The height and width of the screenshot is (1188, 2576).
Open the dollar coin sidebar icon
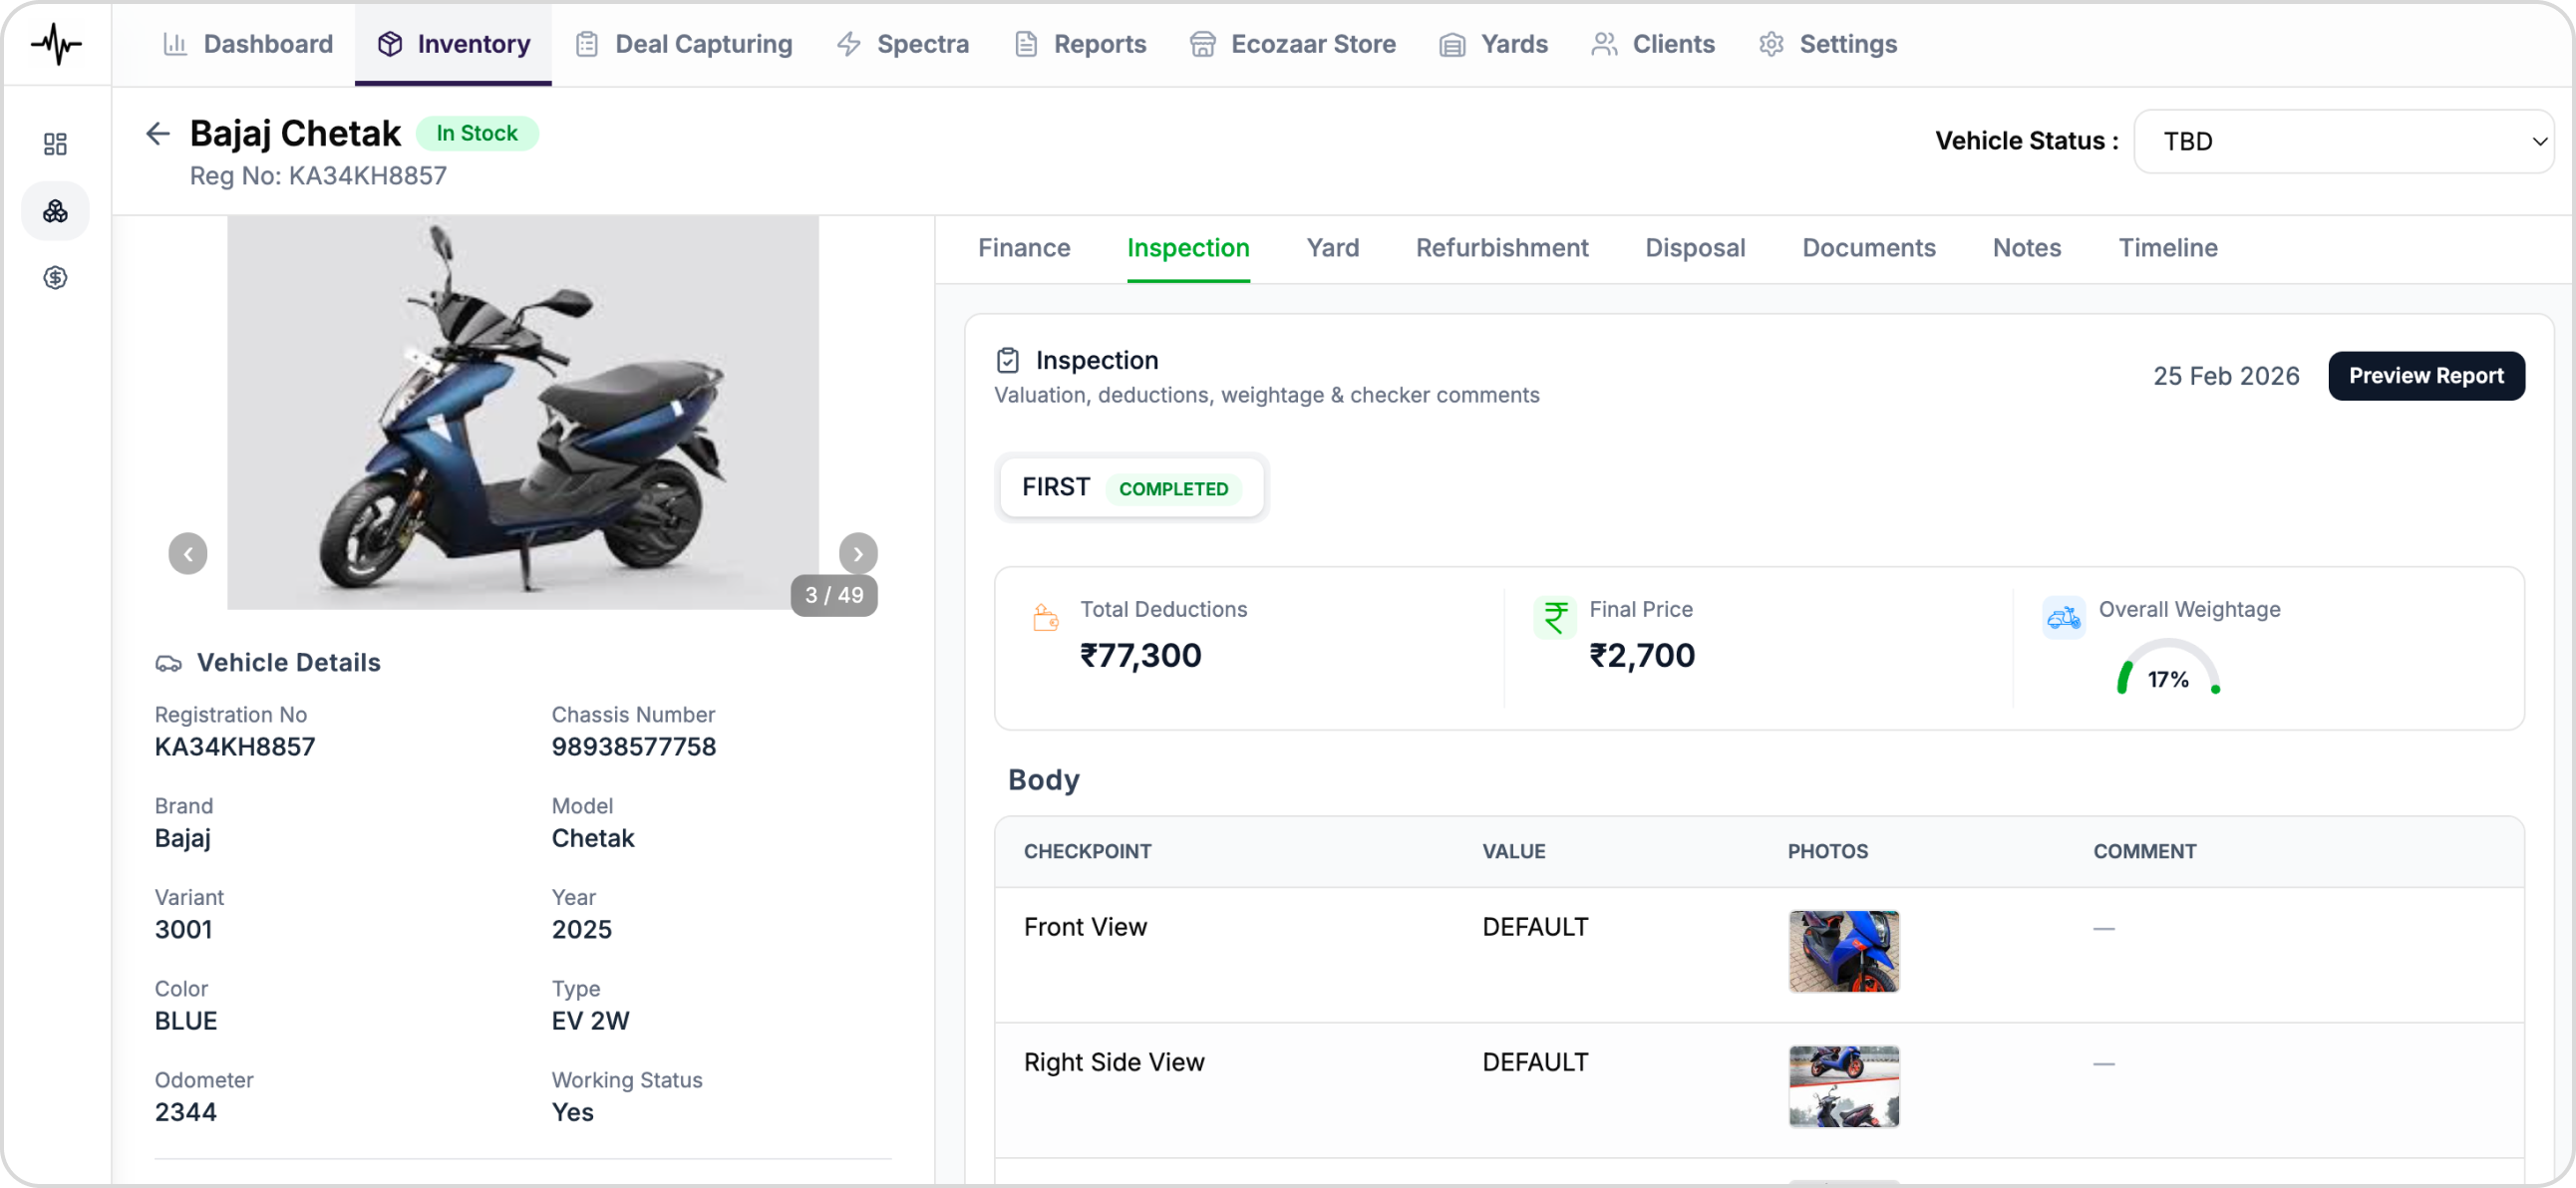(x=55, y=278)
